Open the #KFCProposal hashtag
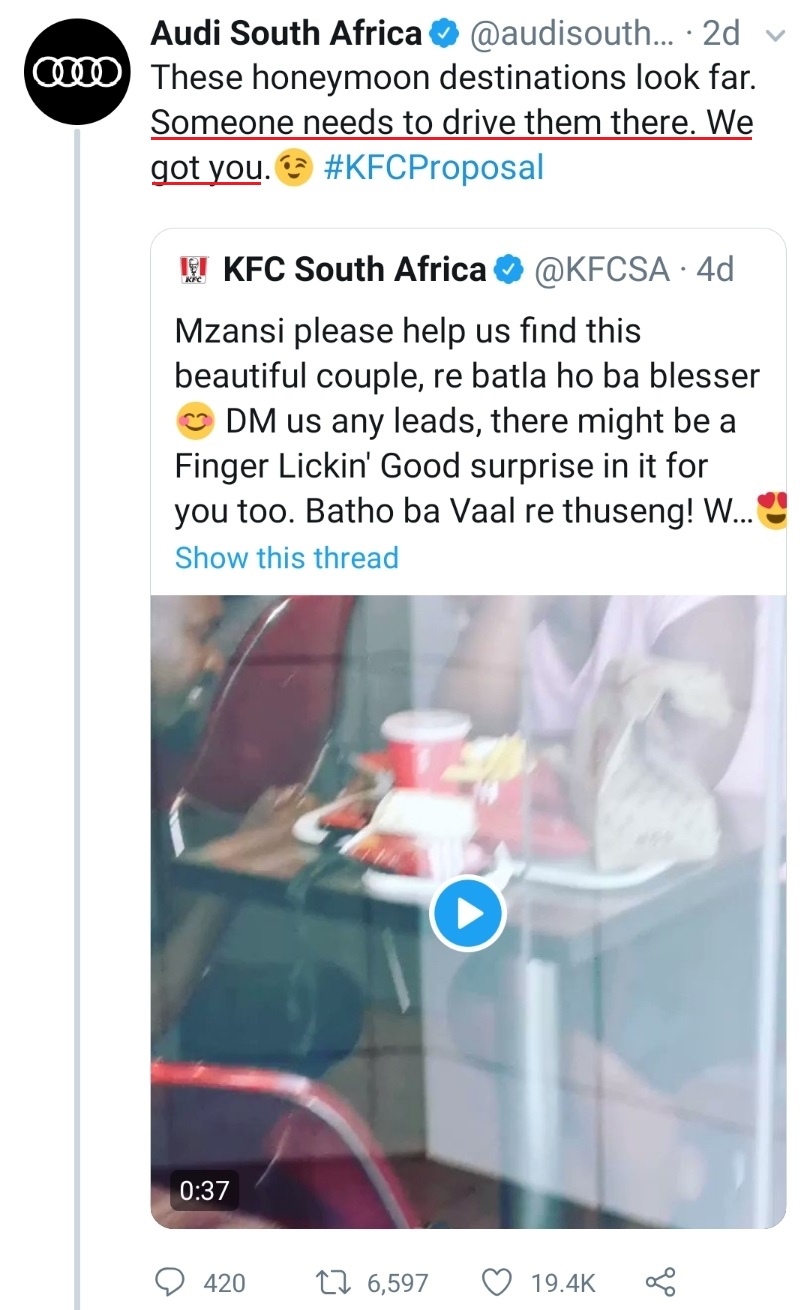The image size is (809, 1310). [x=434, y=167]
